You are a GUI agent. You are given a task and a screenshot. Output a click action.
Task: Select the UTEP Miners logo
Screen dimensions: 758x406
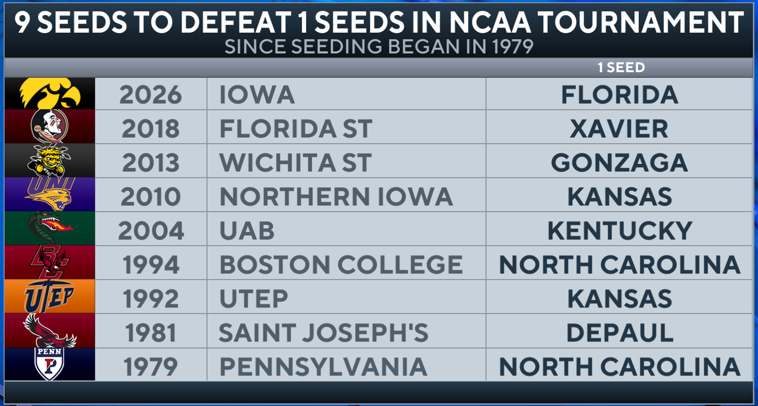point(53,298)
